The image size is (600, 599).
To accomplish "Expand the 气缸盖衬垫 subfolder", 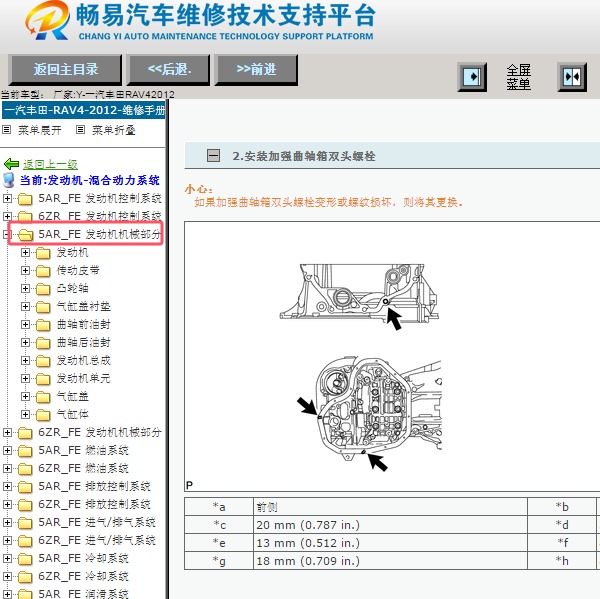I will (25, 306).
